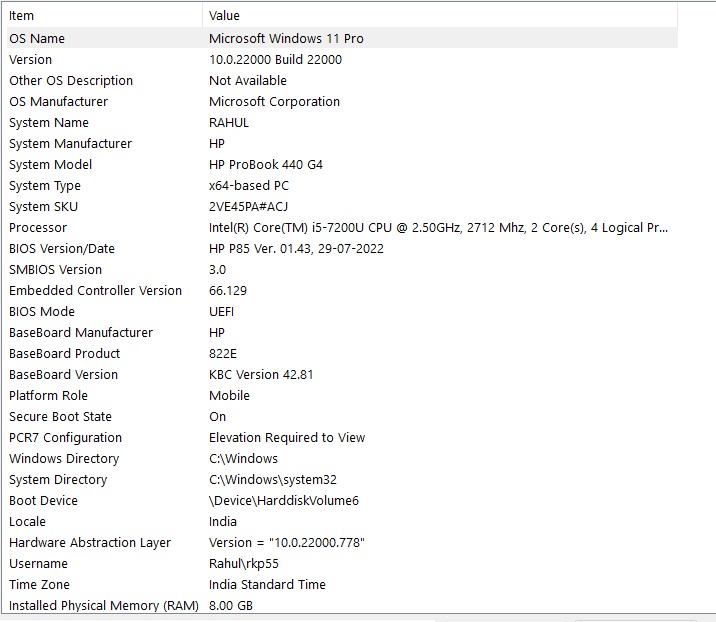The height and width of the screenshot is (622, 716).
Task: Click the Rahul\rkp55 username value
Action: [x=244, y=564]
